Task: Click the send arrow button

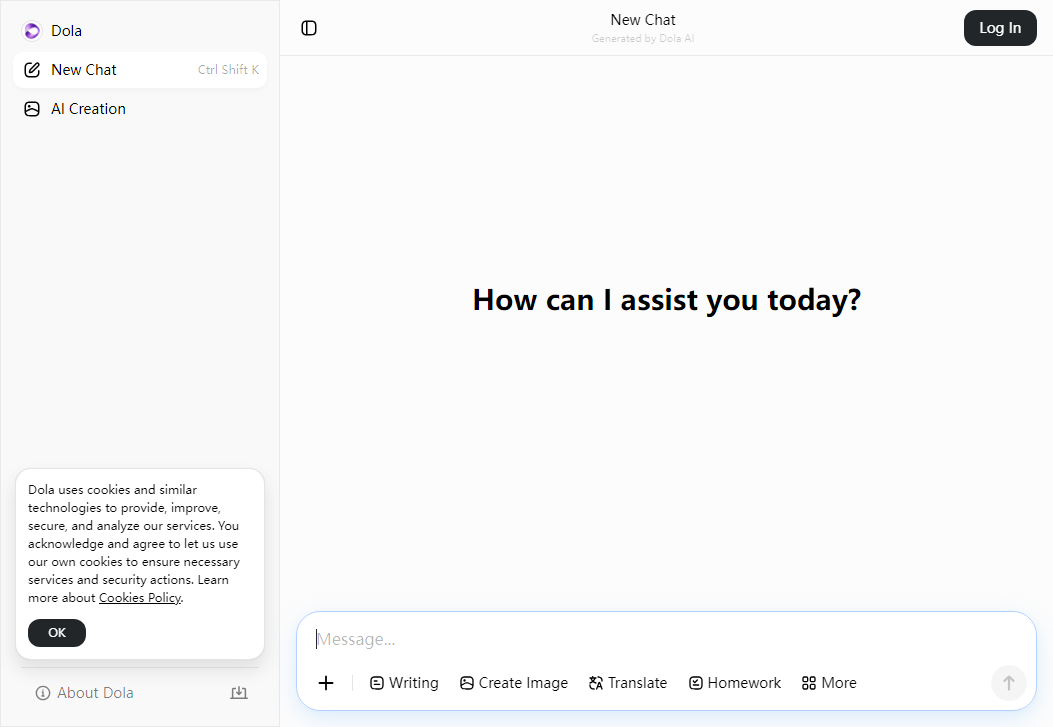Action: [1009, 683]
